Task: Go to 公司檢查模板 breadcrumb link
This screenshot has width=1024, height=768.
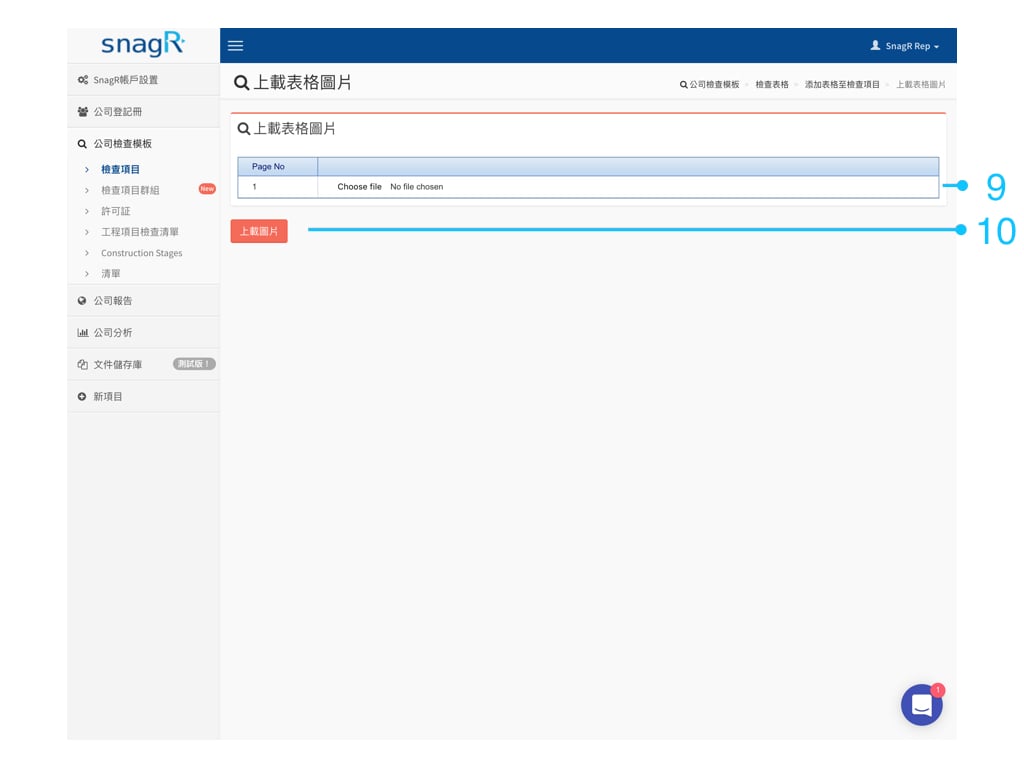Action: coord(714,84)
